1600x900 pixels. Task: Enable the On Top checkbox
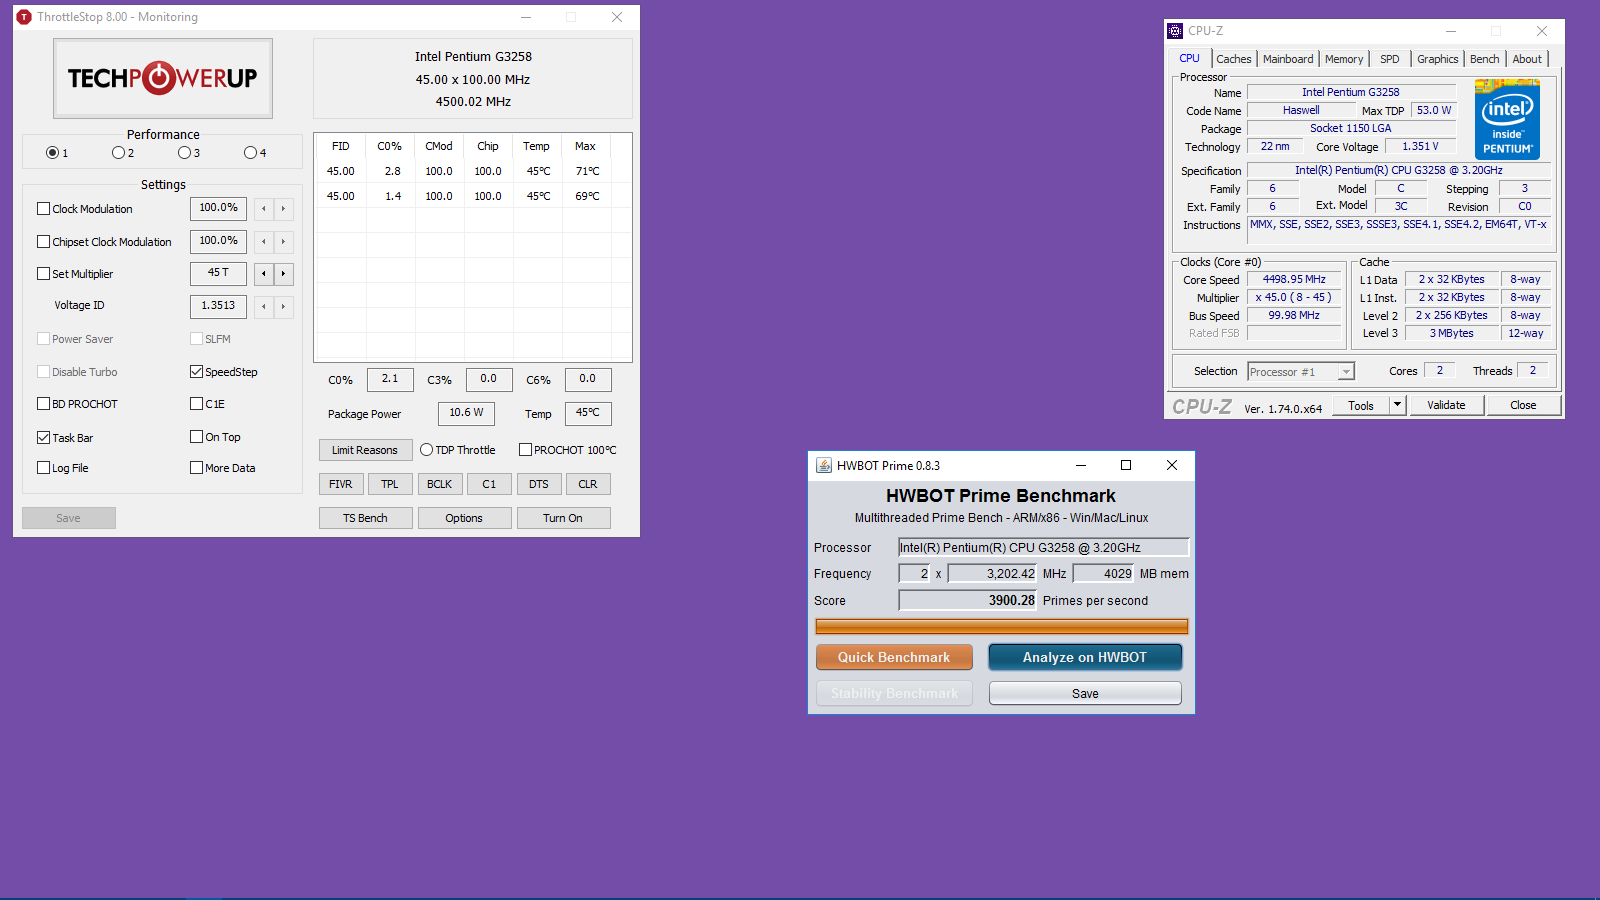click(x=196, y=437)
